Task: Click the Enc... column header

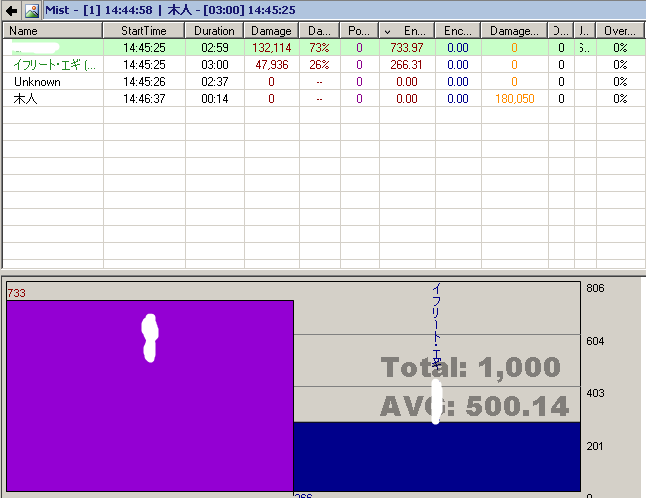Action: [458, 31]
